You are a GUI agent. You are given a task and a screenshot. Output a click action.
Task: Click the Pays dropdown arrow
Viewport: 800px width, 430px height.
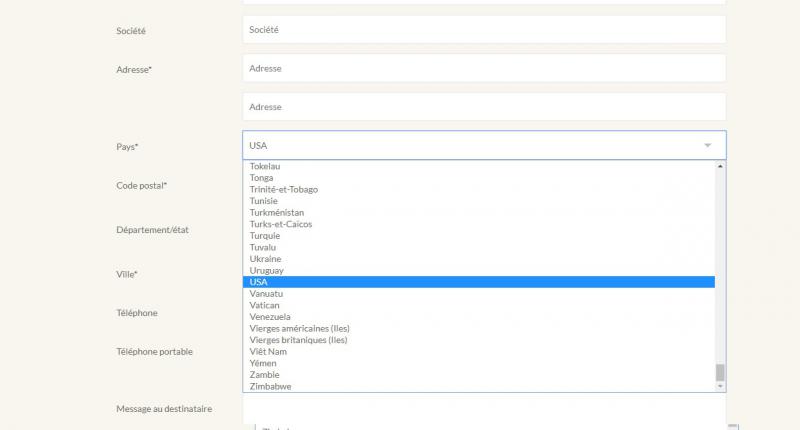[707, 146]
